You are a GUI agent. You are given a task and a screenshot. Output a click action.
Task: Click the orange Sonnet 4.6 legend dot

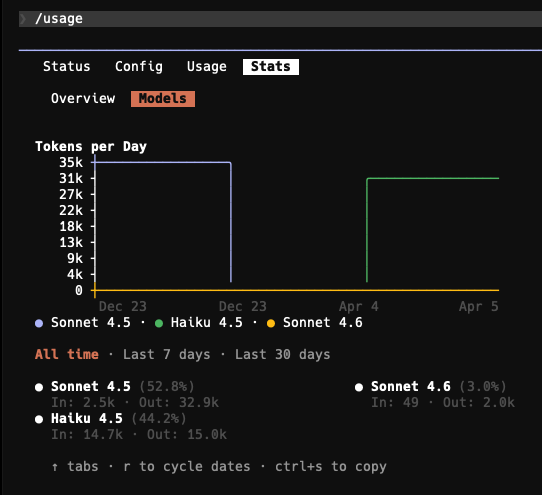pyautogui.click(x=271, y=324)
